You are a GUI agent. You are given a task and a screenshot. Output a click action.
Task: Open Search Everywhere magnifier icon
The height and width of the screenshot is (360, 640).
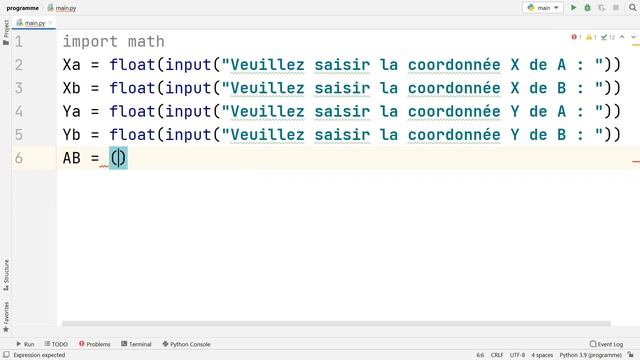(x=633, y=7)
